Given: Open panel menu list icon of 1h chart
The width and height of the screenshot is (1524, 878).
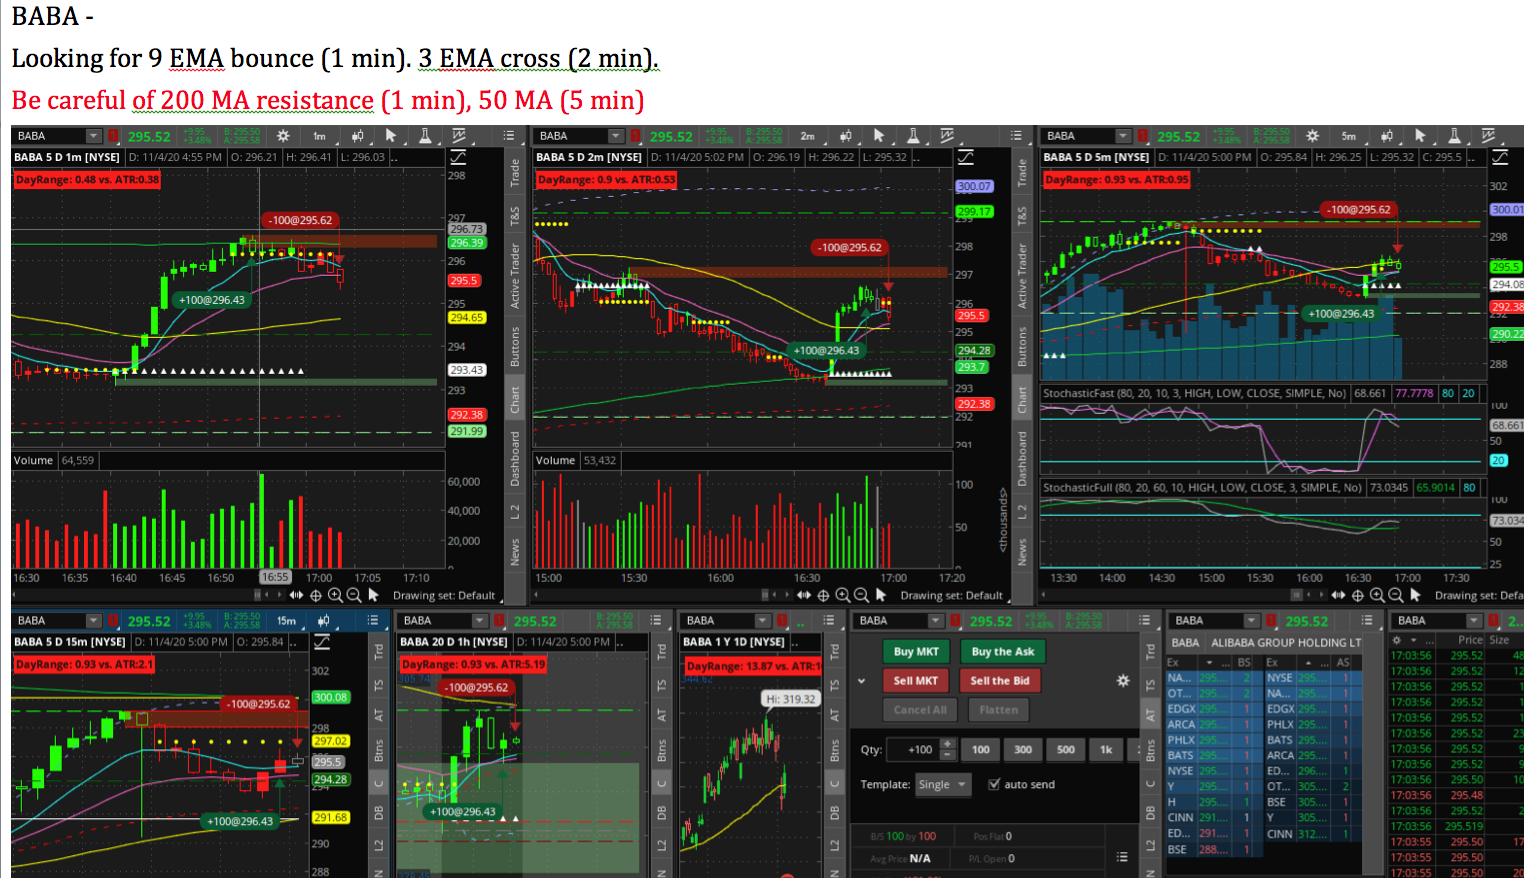Looking at the screenshot, I should point(657,621).
